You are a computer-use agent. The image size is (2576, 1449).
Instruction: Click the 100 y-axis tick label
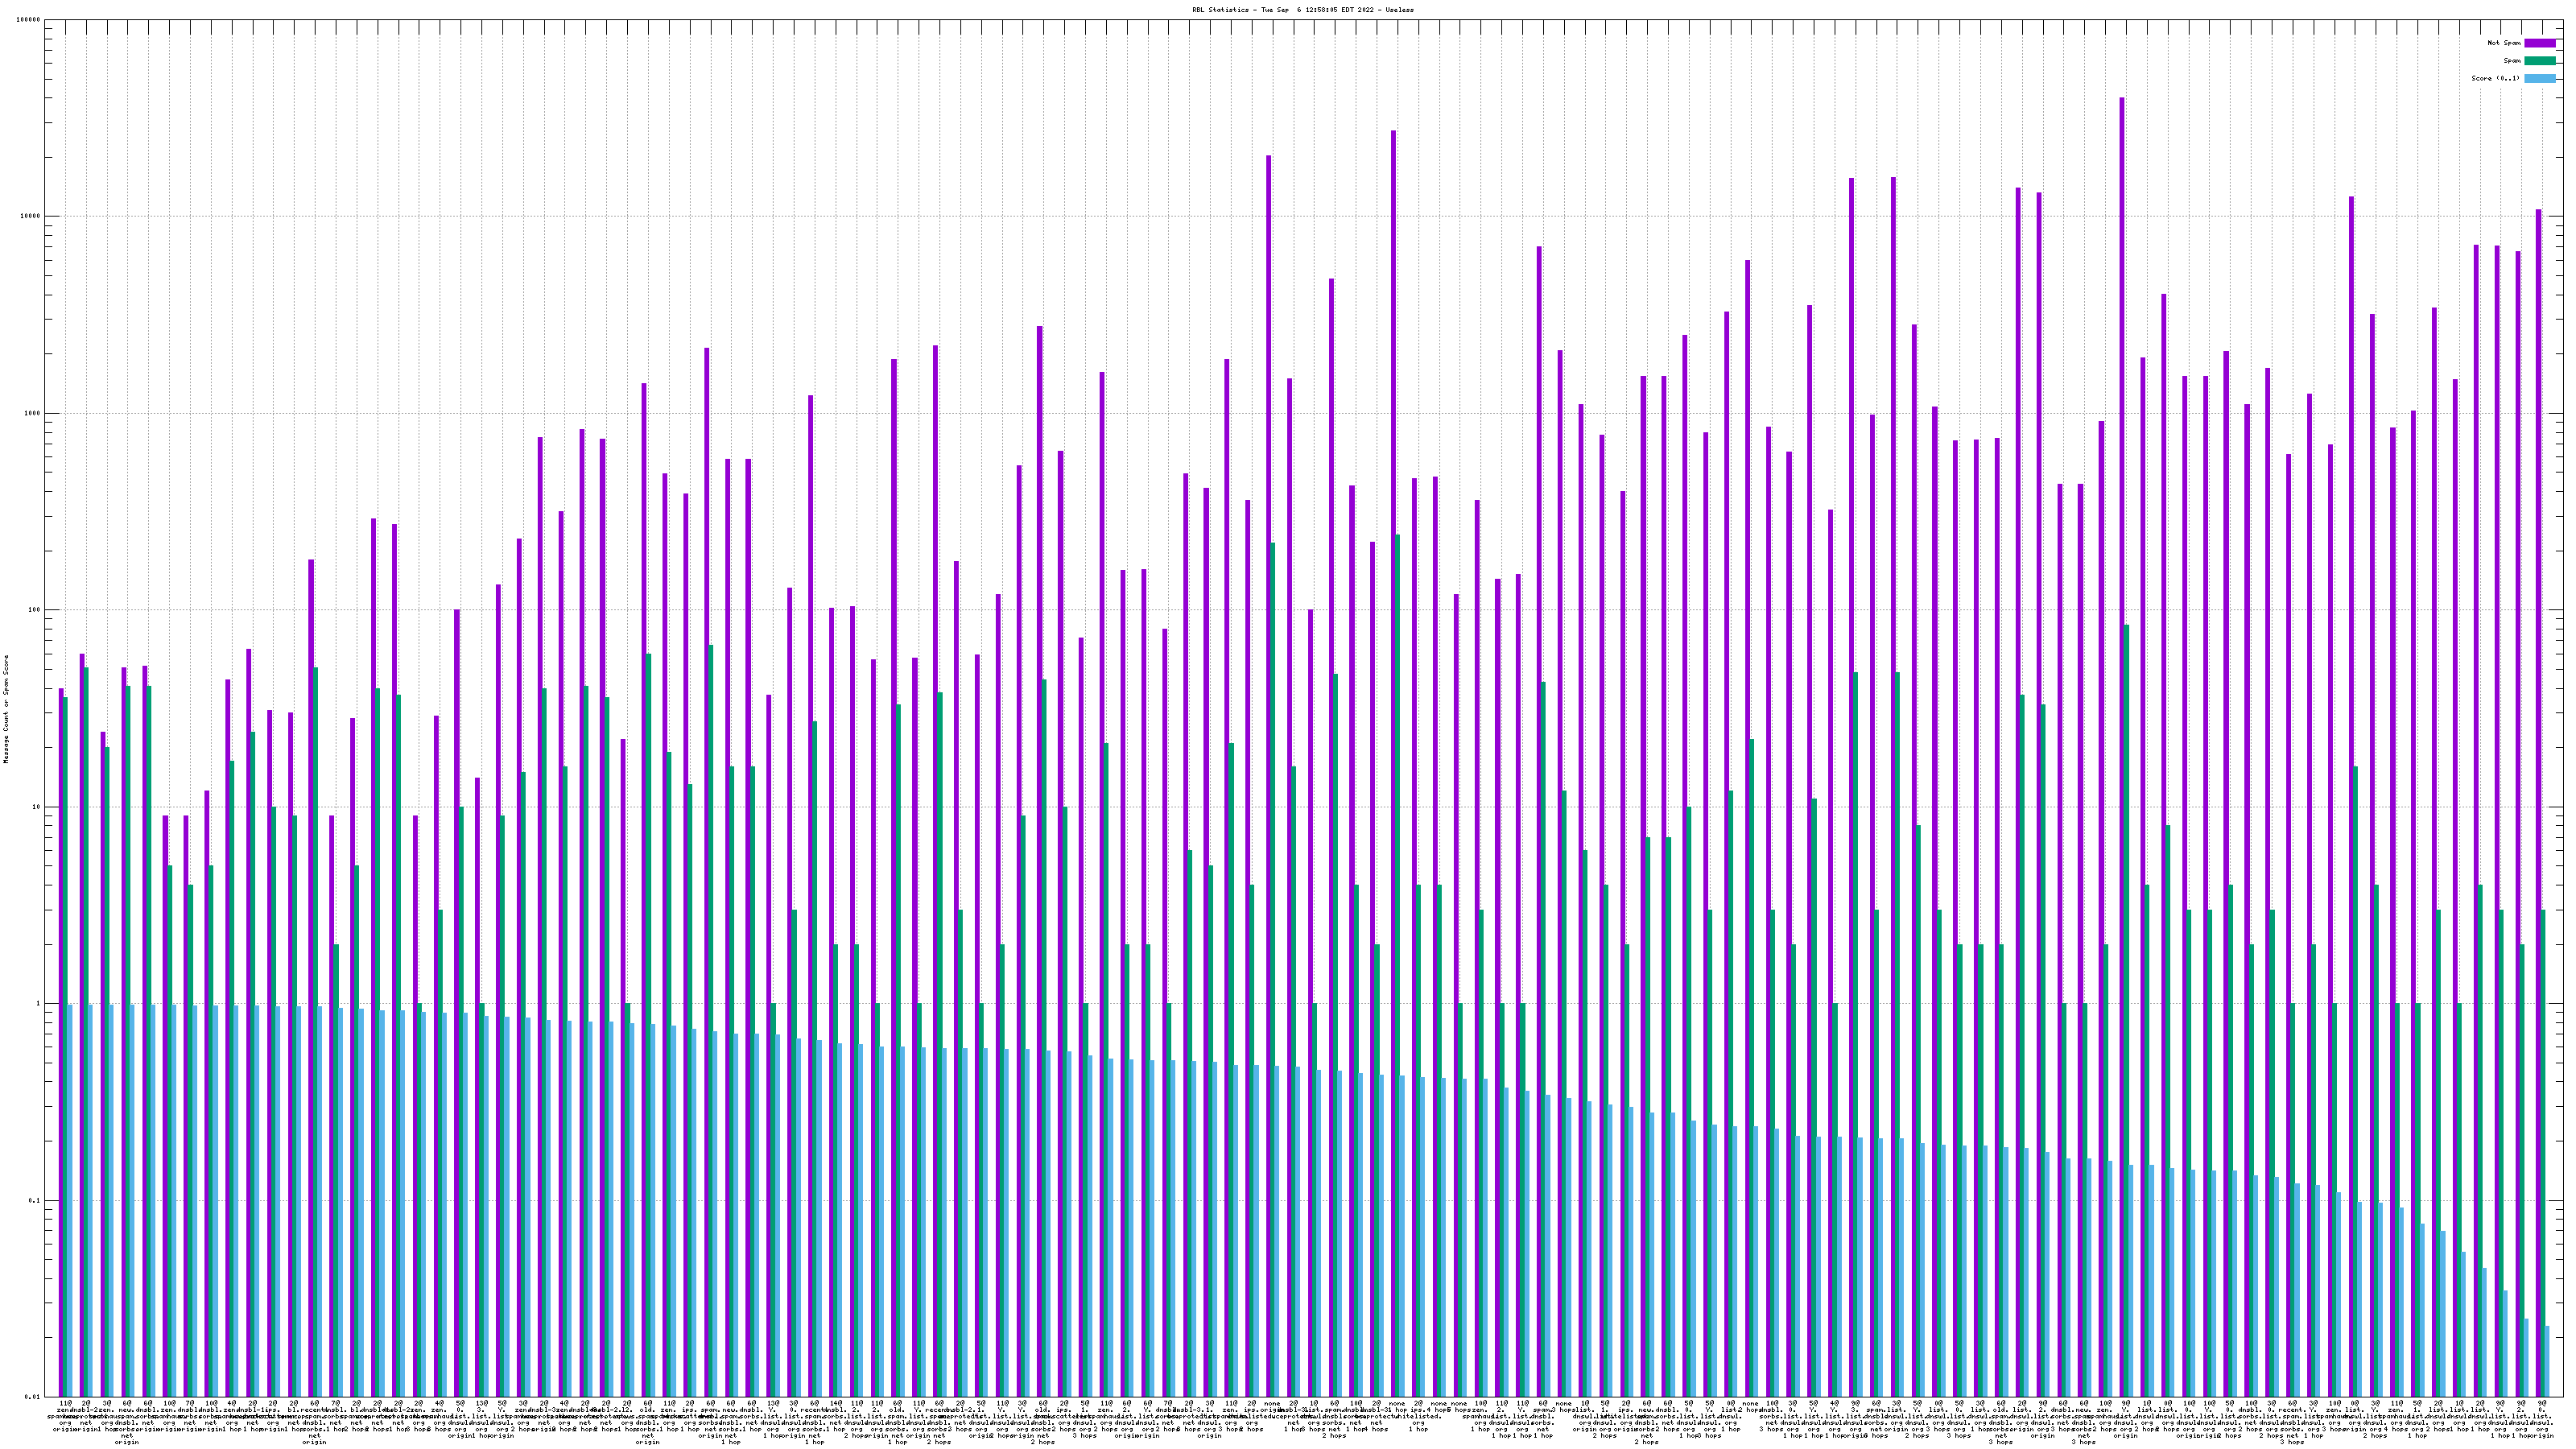point(35,610)
